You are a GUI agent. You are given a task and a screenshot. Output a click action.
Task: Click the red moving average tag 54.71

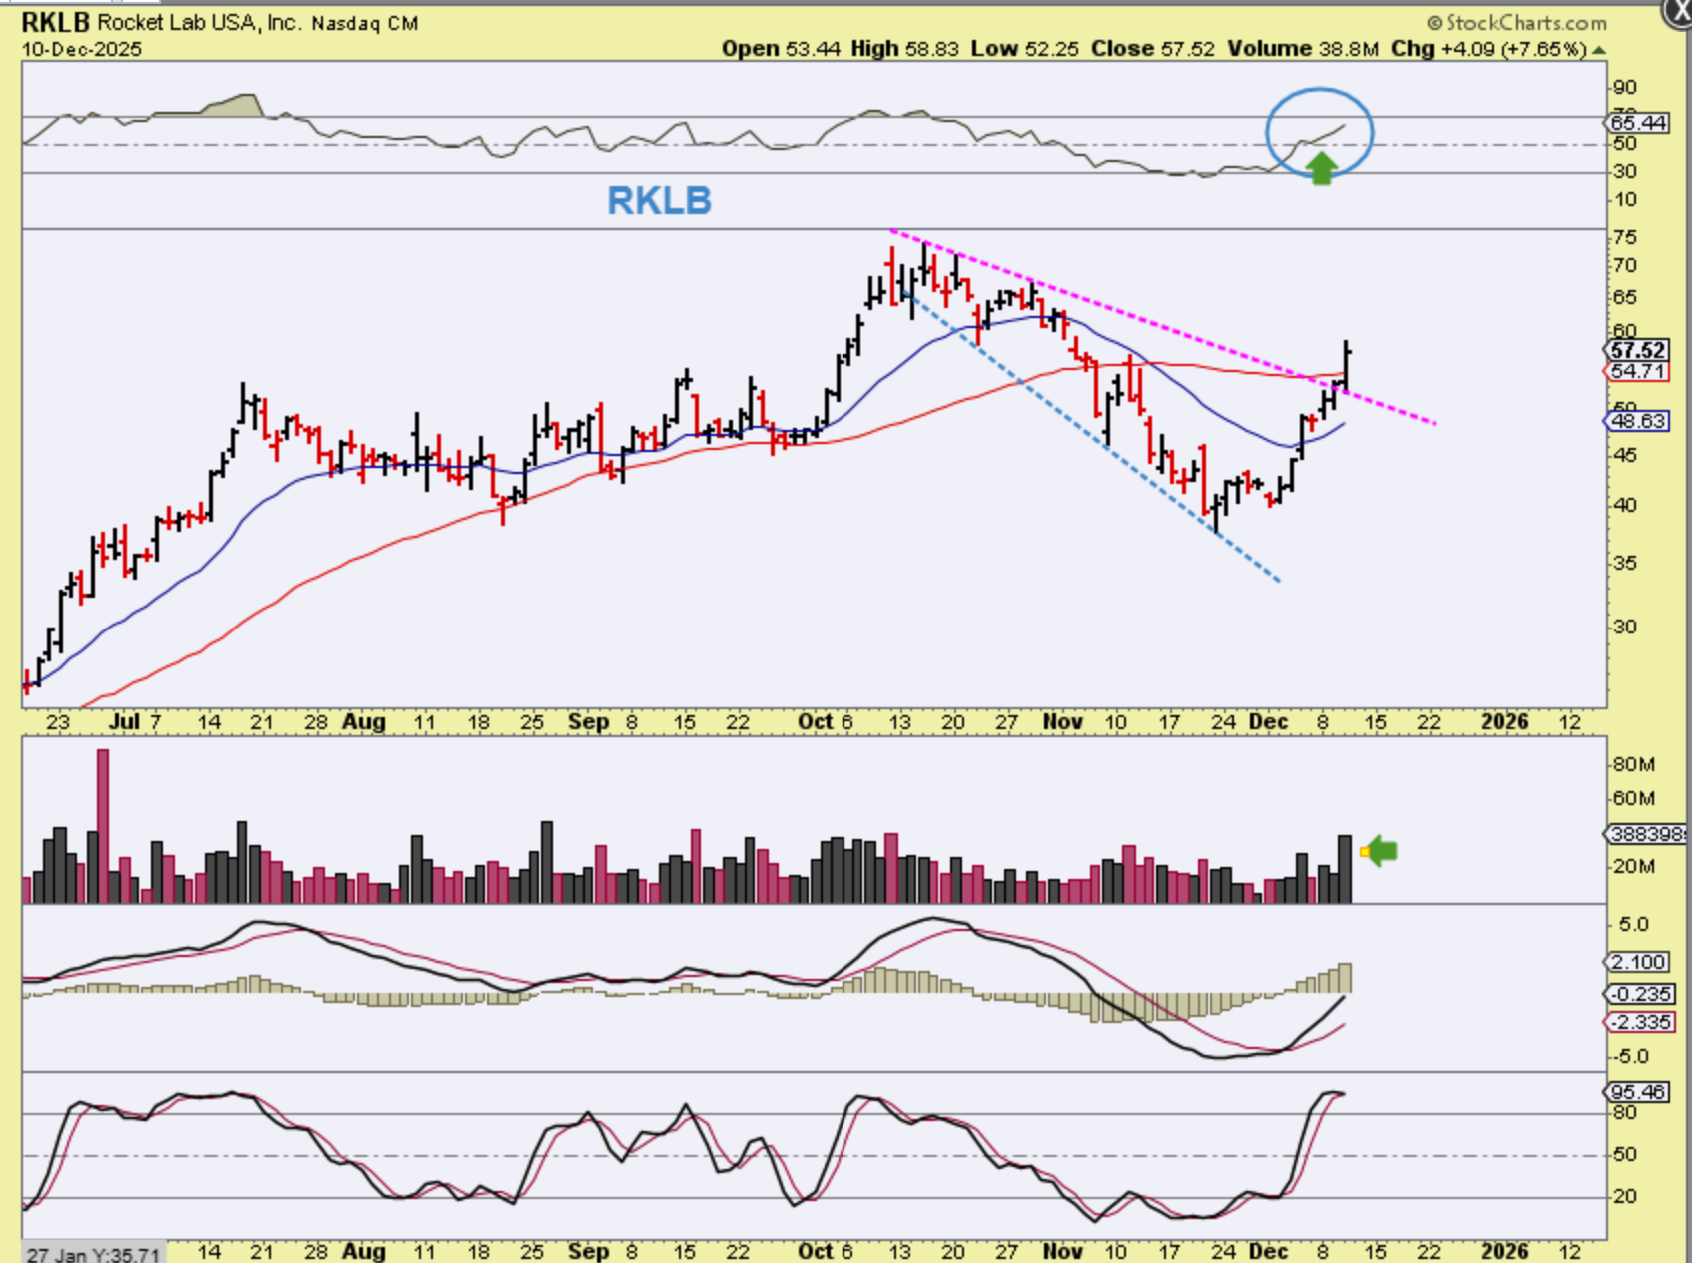[x=1639, y=371]
